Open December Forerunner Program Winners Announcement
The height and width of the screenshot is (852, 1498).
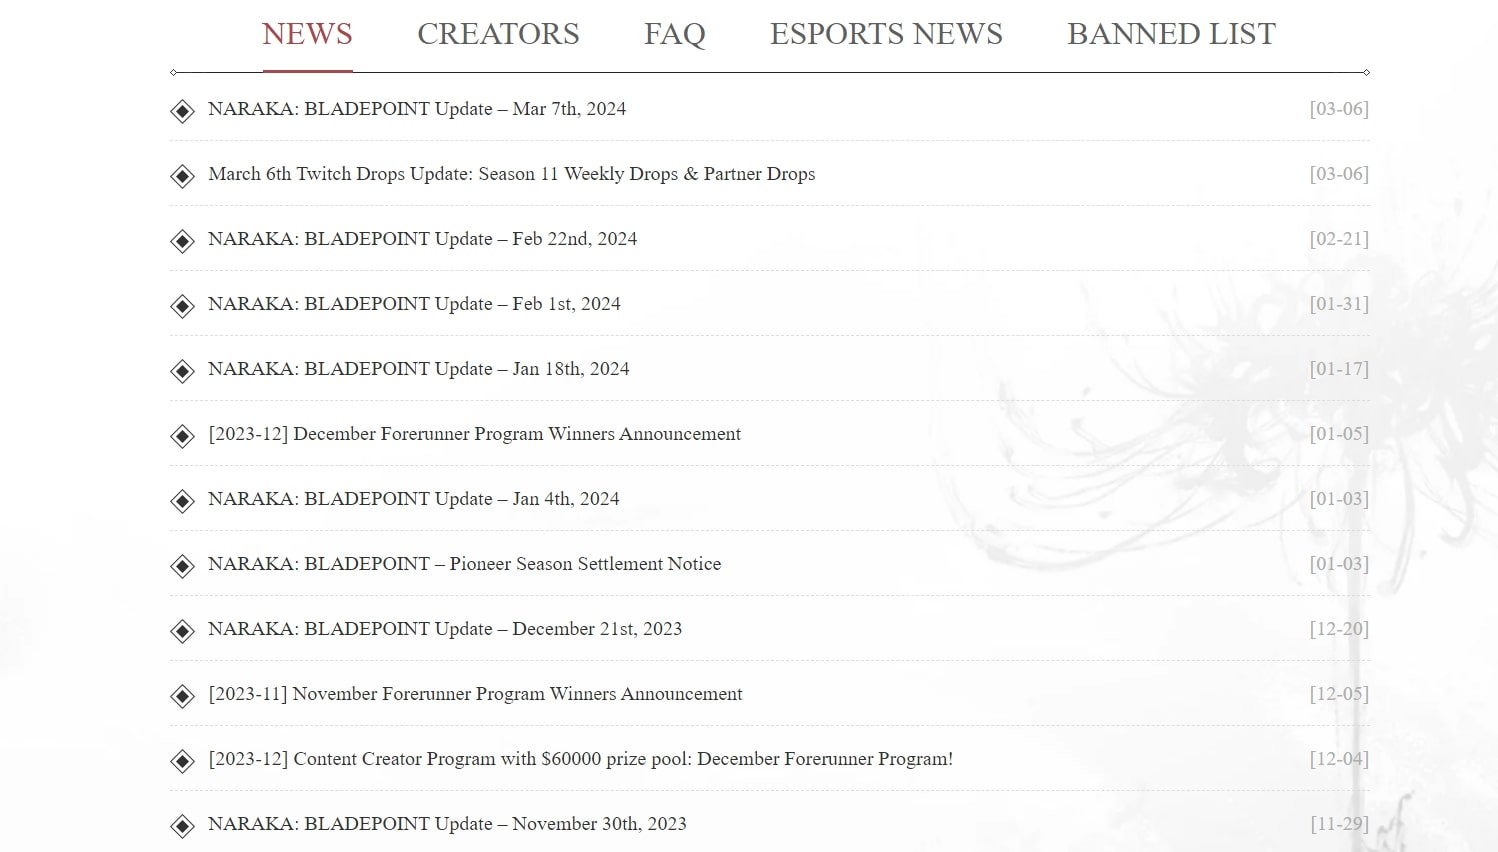[474, 434]
